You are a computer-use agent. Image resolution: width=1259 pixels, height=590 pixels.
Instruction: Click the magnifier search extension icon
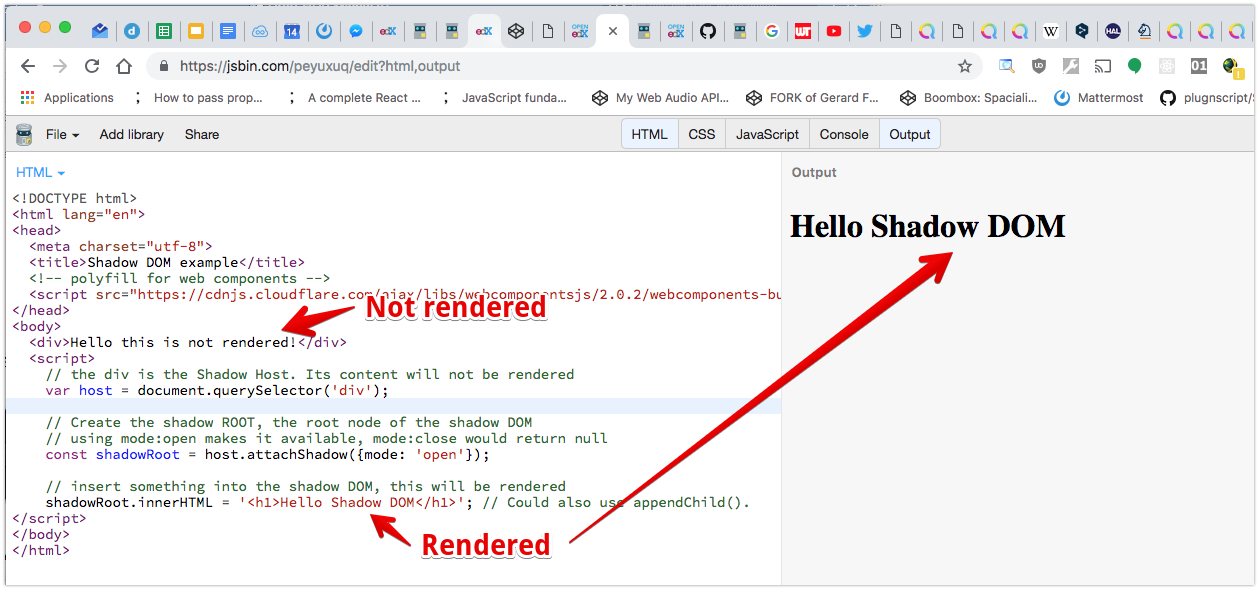(1007, 66)
